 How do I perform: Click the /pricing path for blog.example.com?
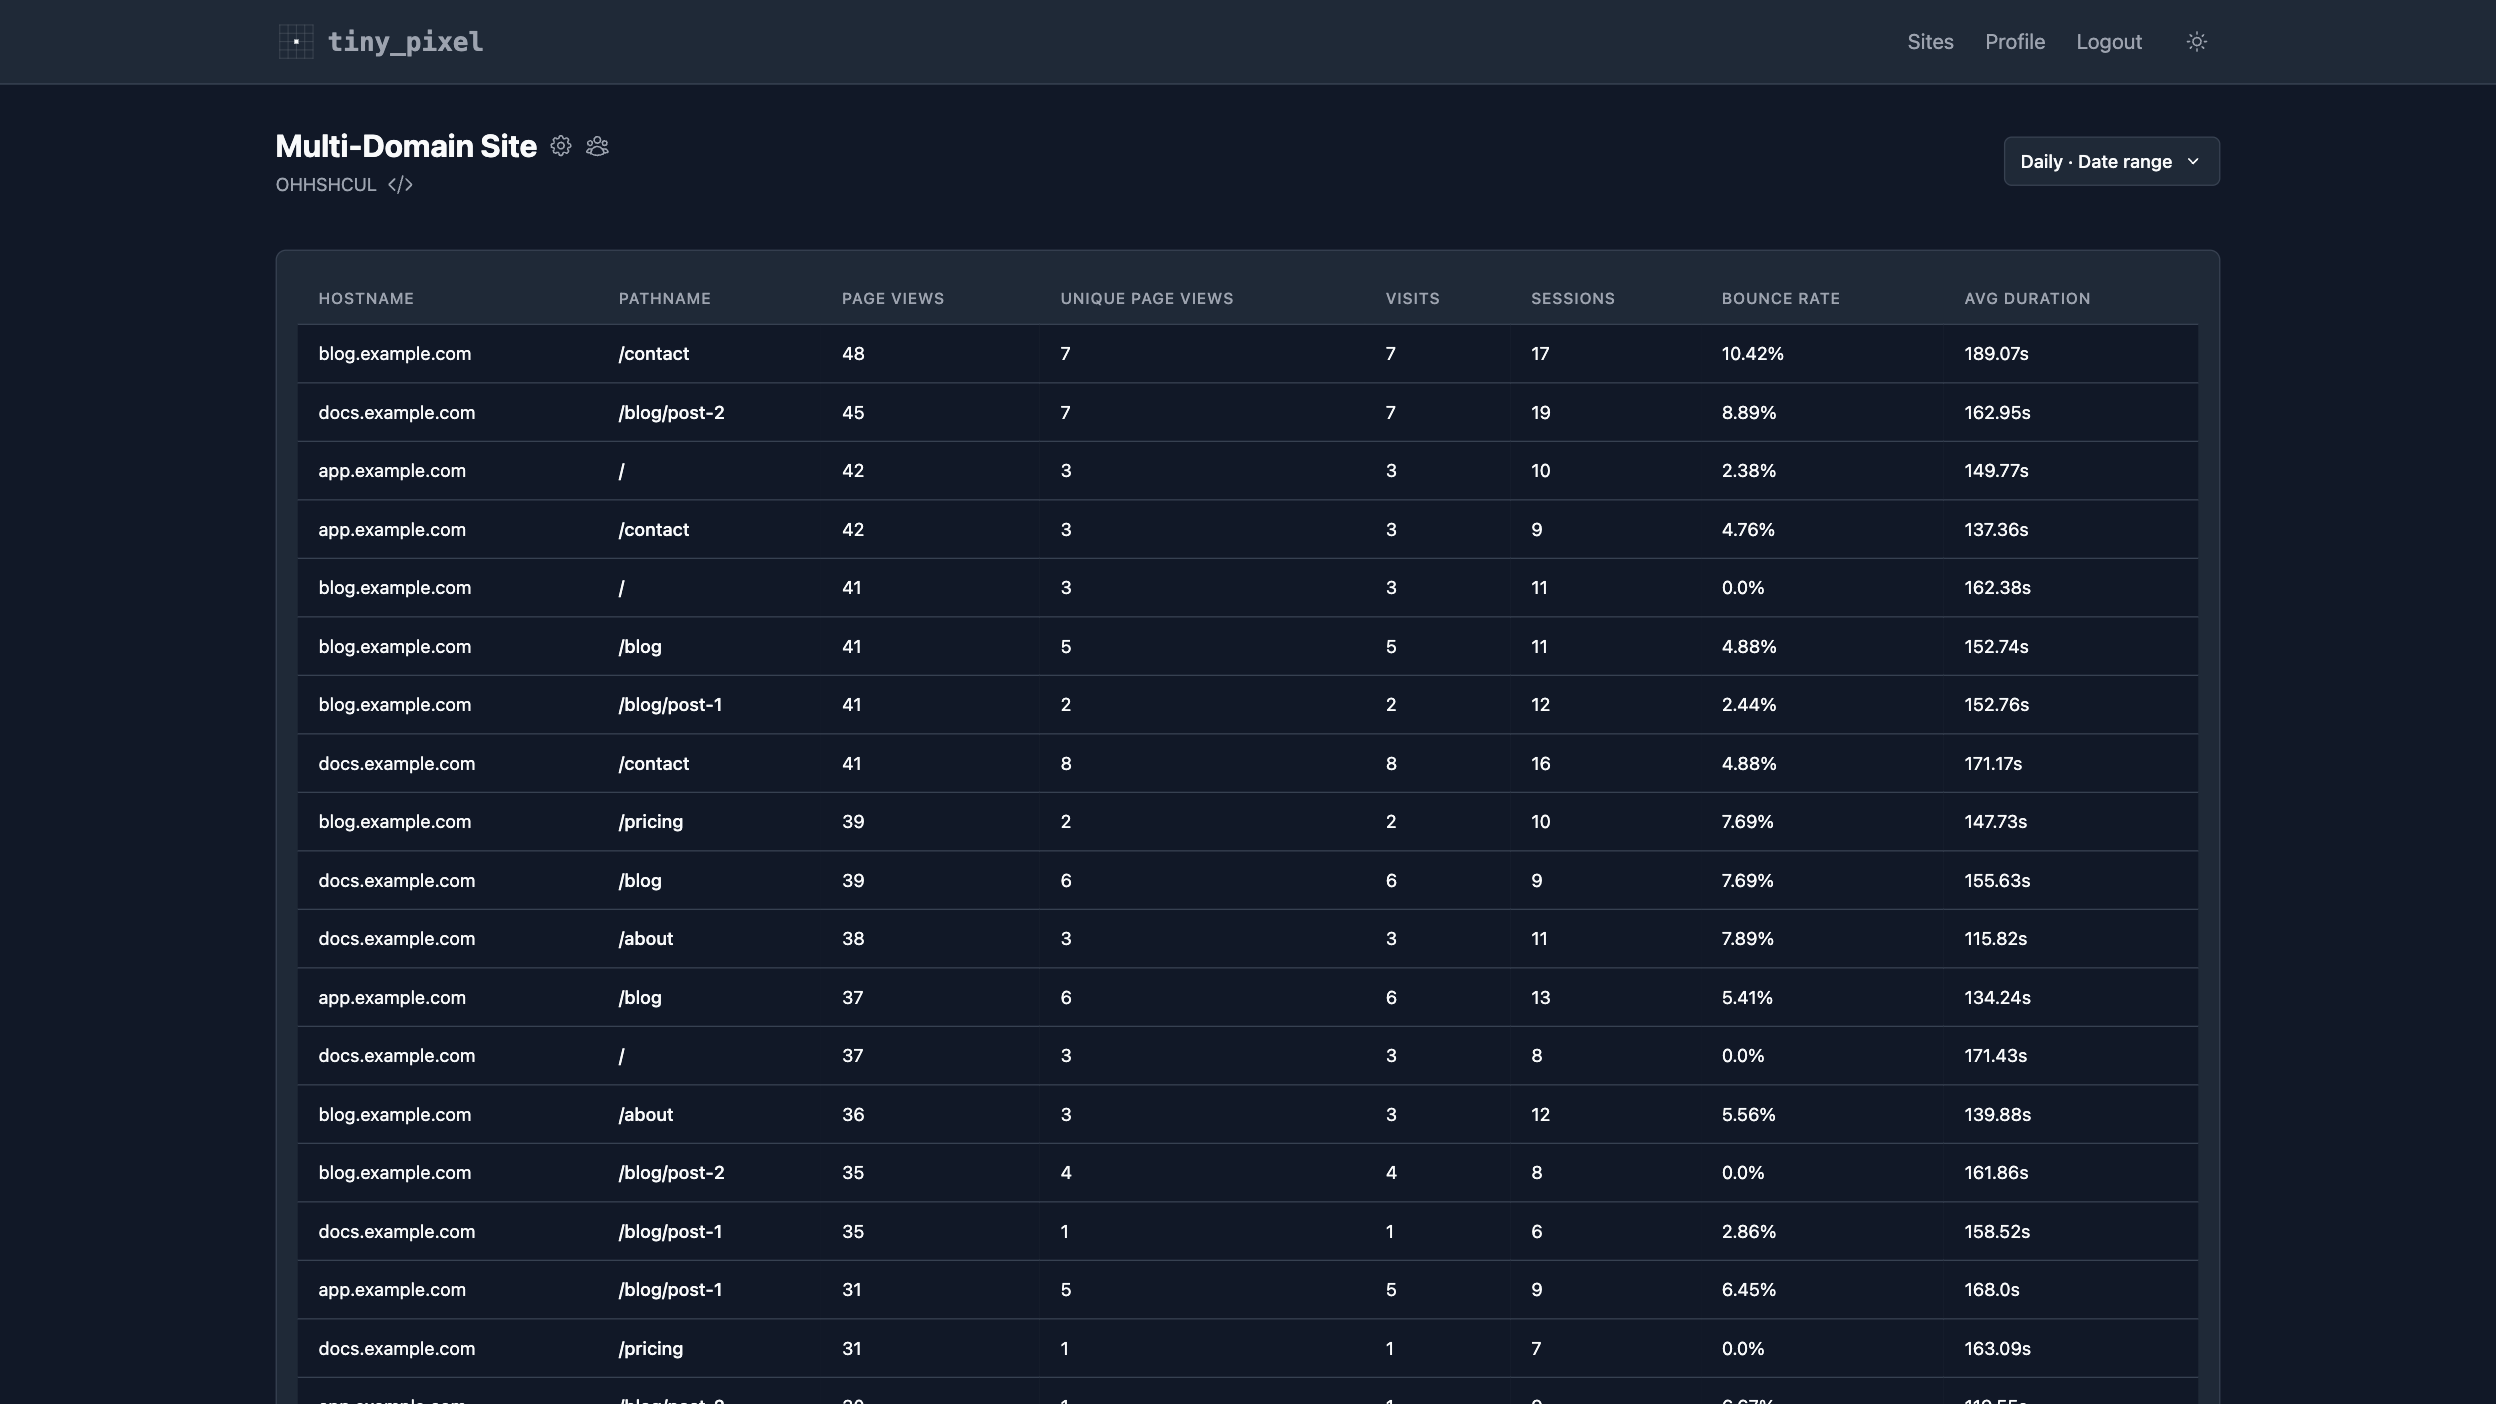point(651,822)
